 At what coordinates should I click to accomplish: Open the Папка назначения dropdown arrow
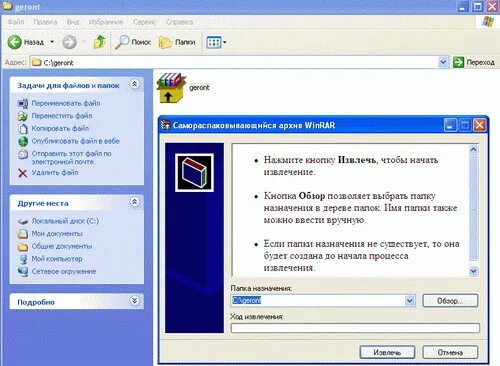coord(410,301)
